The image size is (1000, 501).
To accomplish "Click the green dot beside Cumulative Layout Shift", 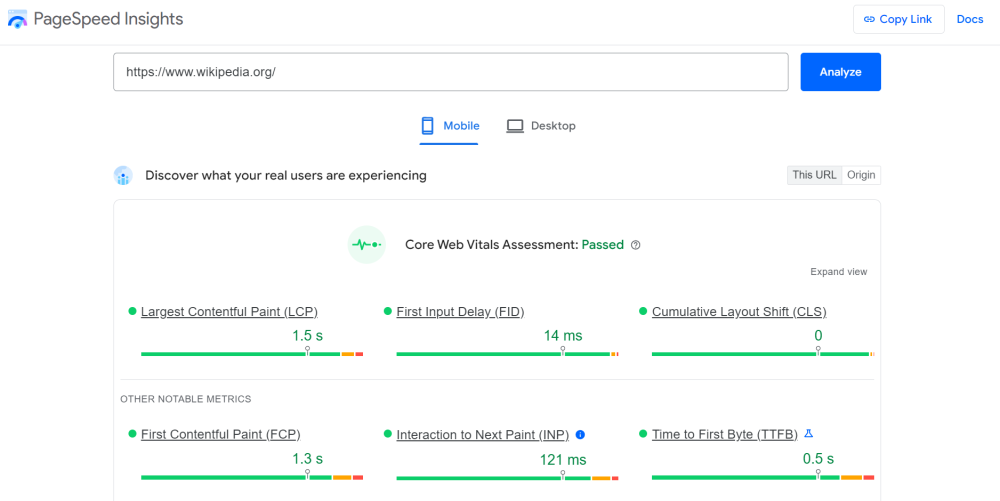I will (643, 311).
